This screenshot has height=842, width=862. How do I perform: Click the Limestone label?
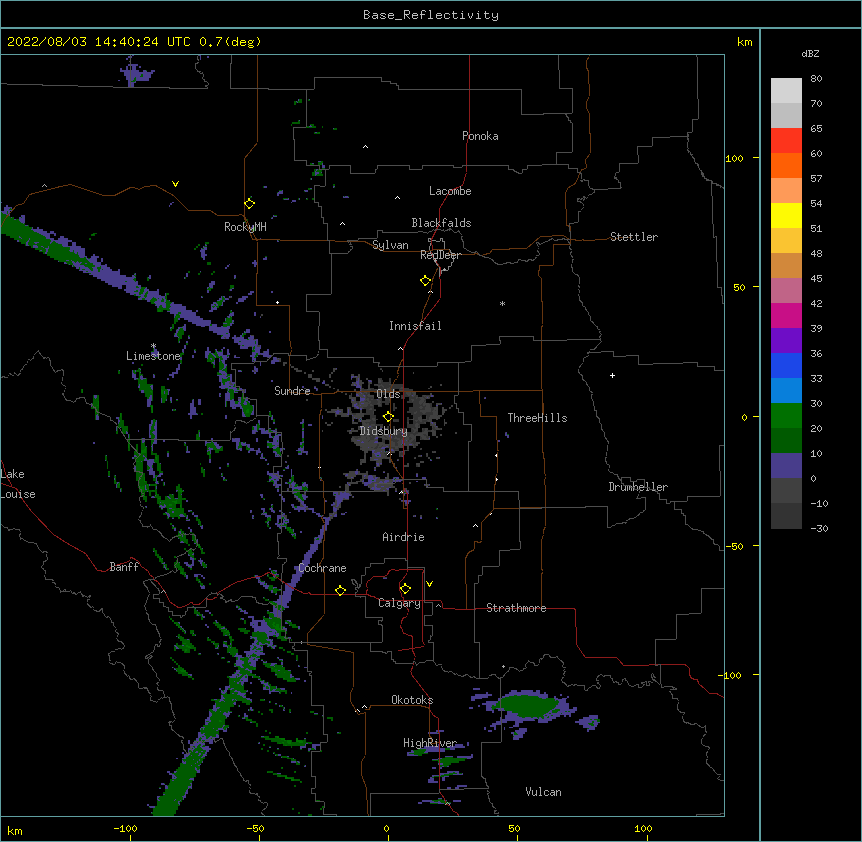click(x=153, y=356)
